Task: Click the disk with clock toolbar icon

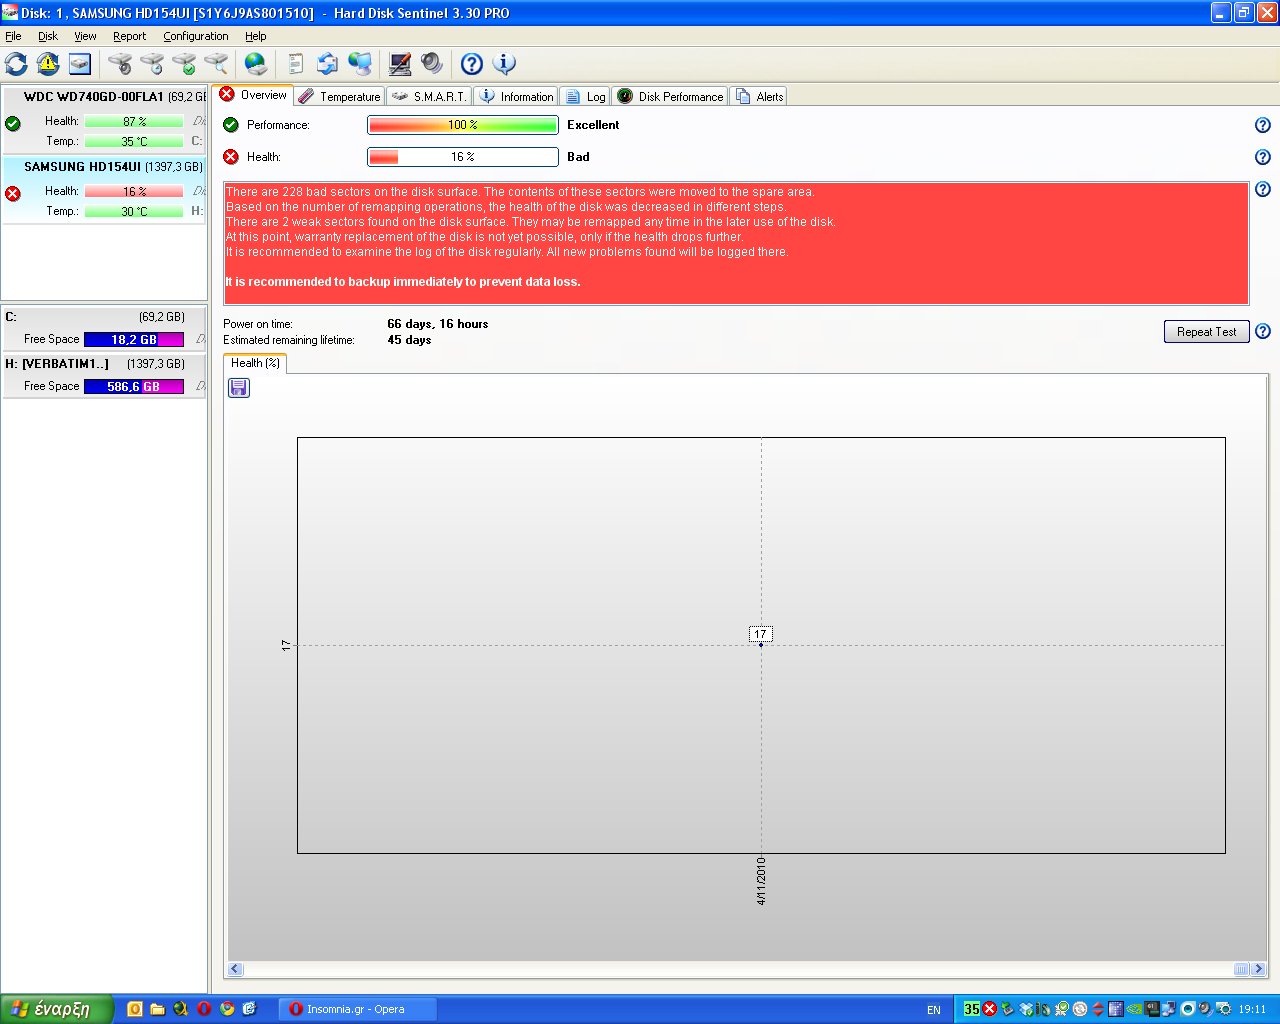Action: coord(152,64)
